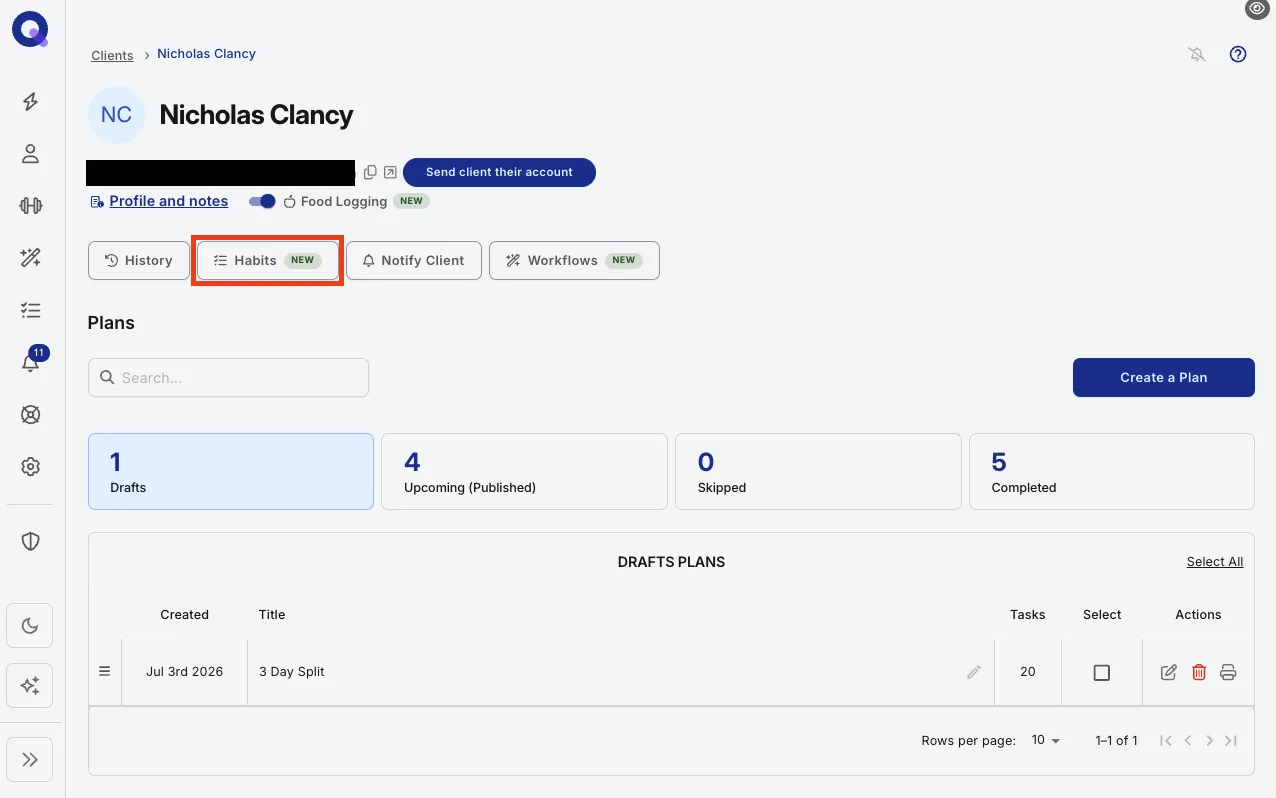Go to previous page arrow
The height and width of the screenshot is (798, 1276).
pos(1188,741)
